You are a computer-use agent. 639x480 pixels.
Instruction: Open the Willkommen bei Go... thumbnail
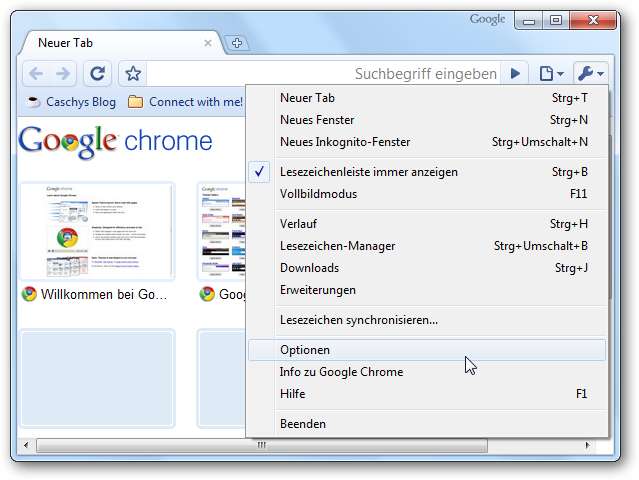[97, 231]
